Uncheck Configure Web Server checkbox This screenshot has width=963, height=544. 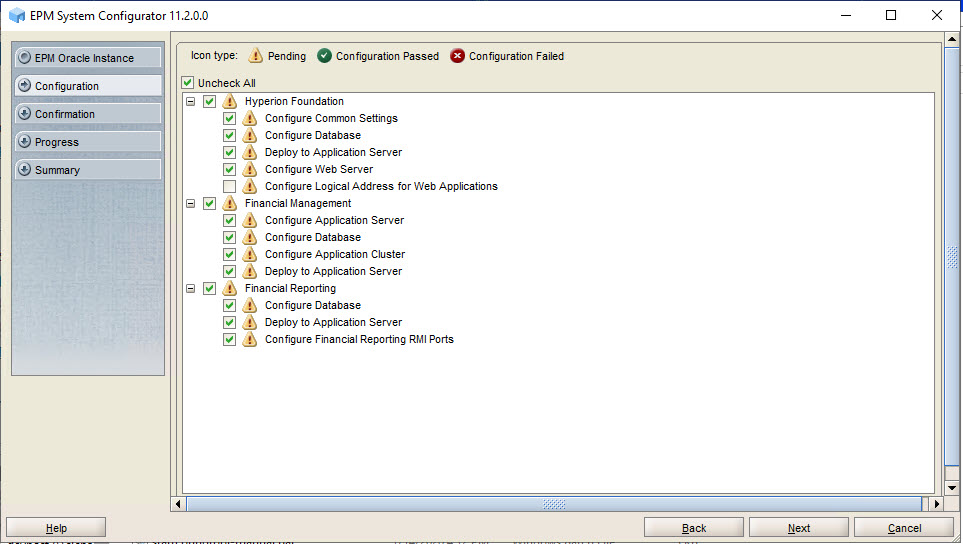(230, 169)
